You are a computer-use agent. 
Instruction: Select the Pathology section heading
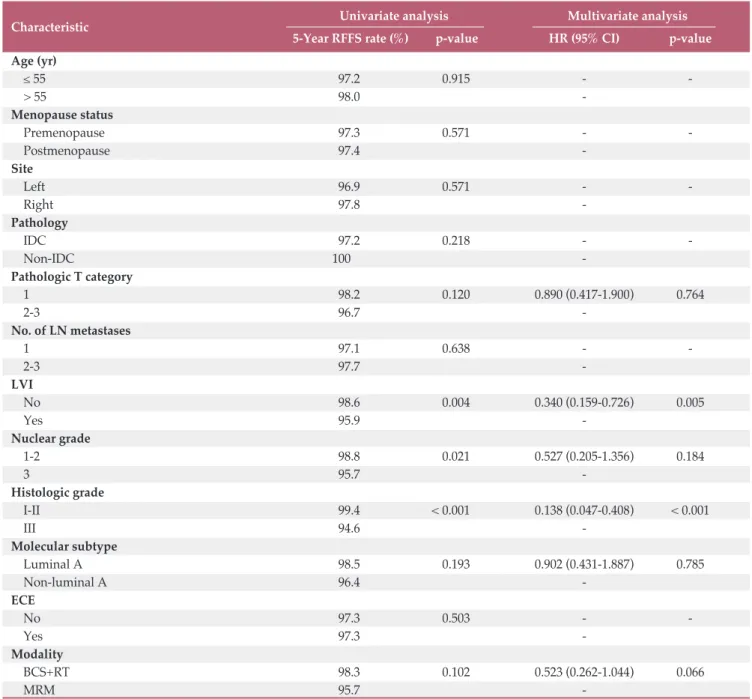(x=39, y=223)
